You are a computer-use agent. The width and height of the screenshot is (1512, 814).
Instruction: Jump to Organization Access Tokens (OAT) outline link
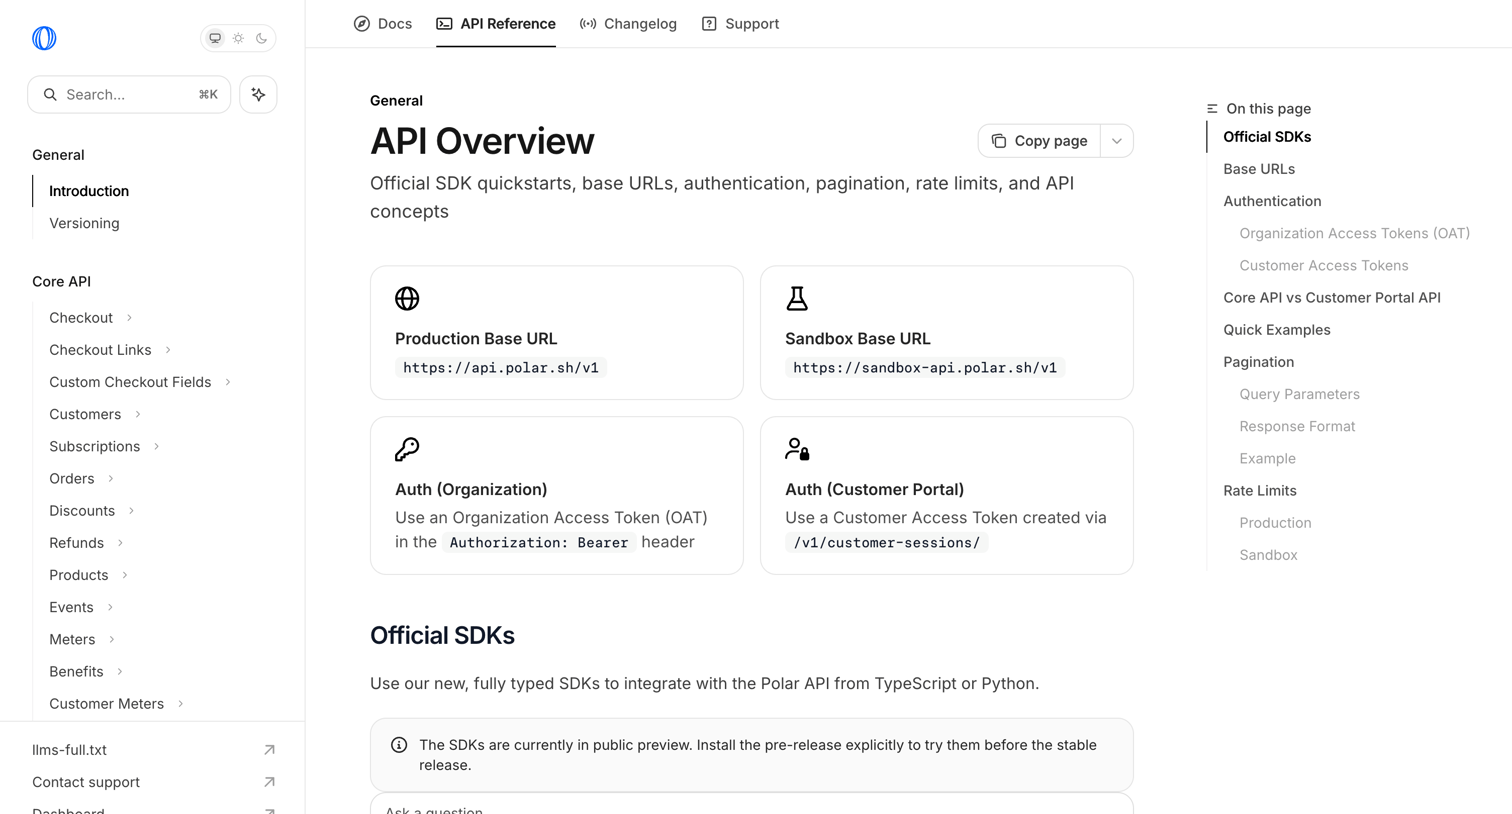point(1354,233)
